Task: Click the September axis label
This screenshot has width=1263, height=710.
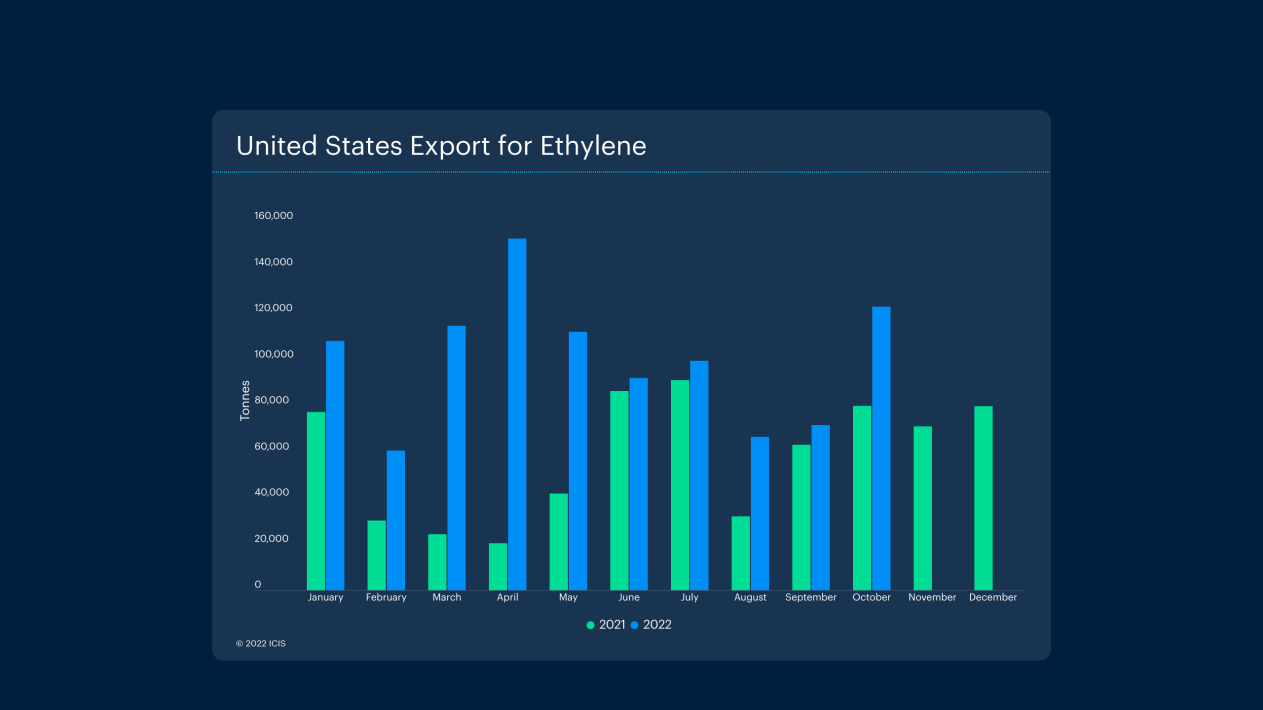Action: point(810,597)
